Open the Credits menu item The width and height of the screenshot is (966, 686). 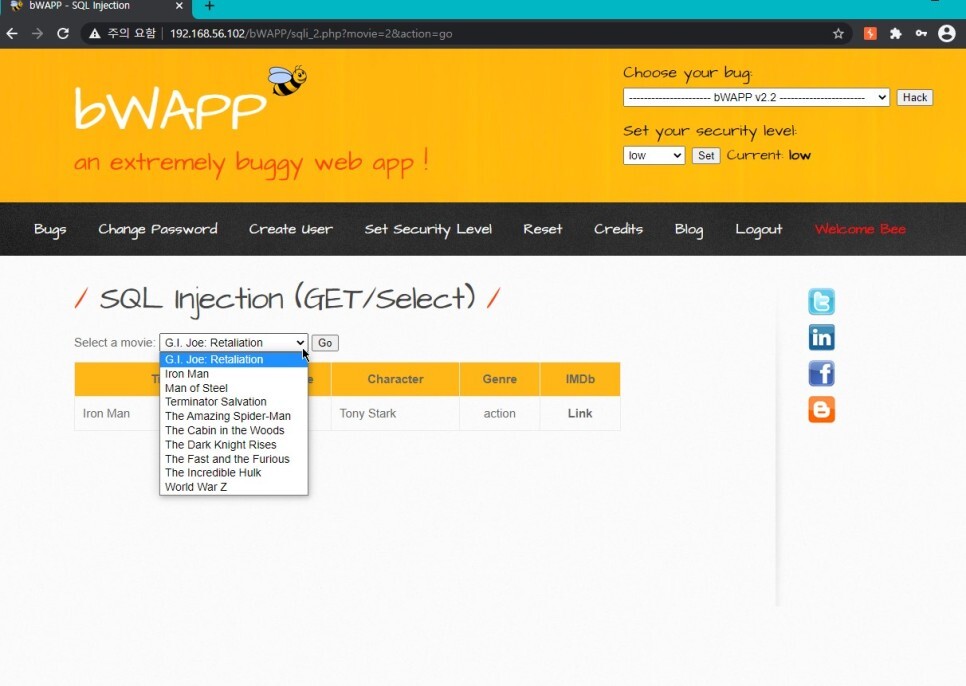[619, 229]
